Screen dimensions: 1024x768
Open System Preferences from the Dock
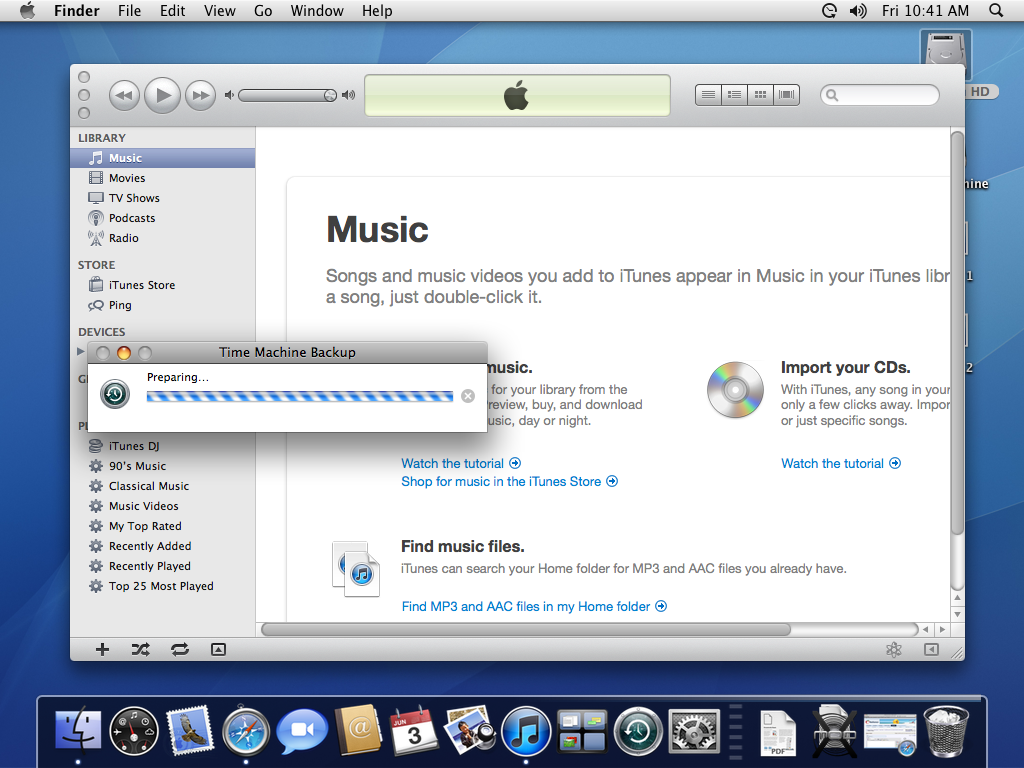[694, 731]
